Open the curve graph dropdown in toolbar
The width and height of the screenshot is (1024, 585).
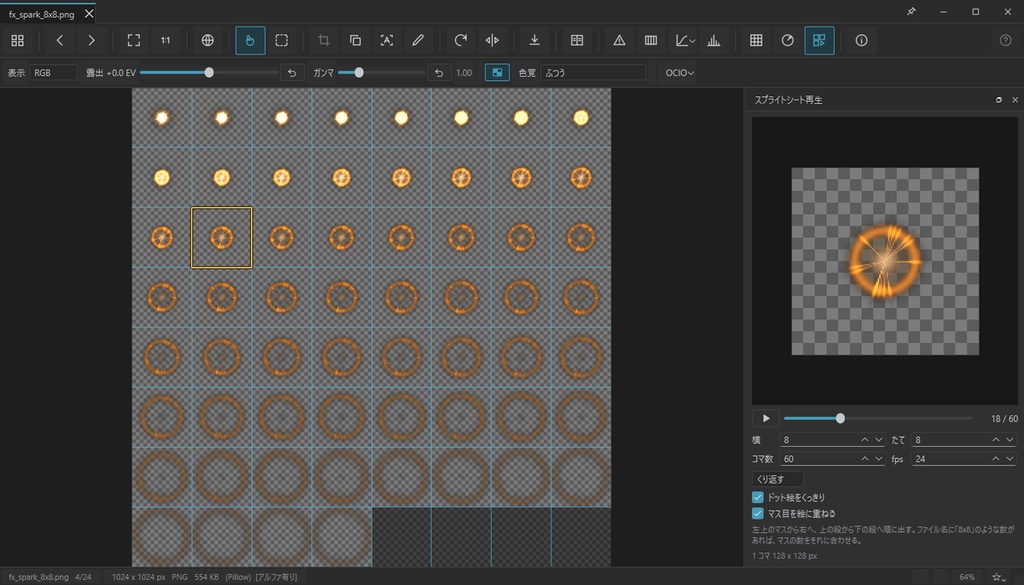click(685, 40)
